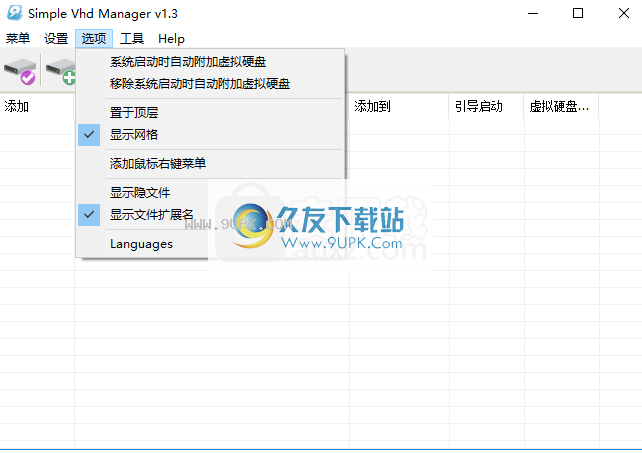This screenshot has height=453, width=642.
Task: Click the Simple Vhd Manager app icon in title bar
Action: pos(15,13)
